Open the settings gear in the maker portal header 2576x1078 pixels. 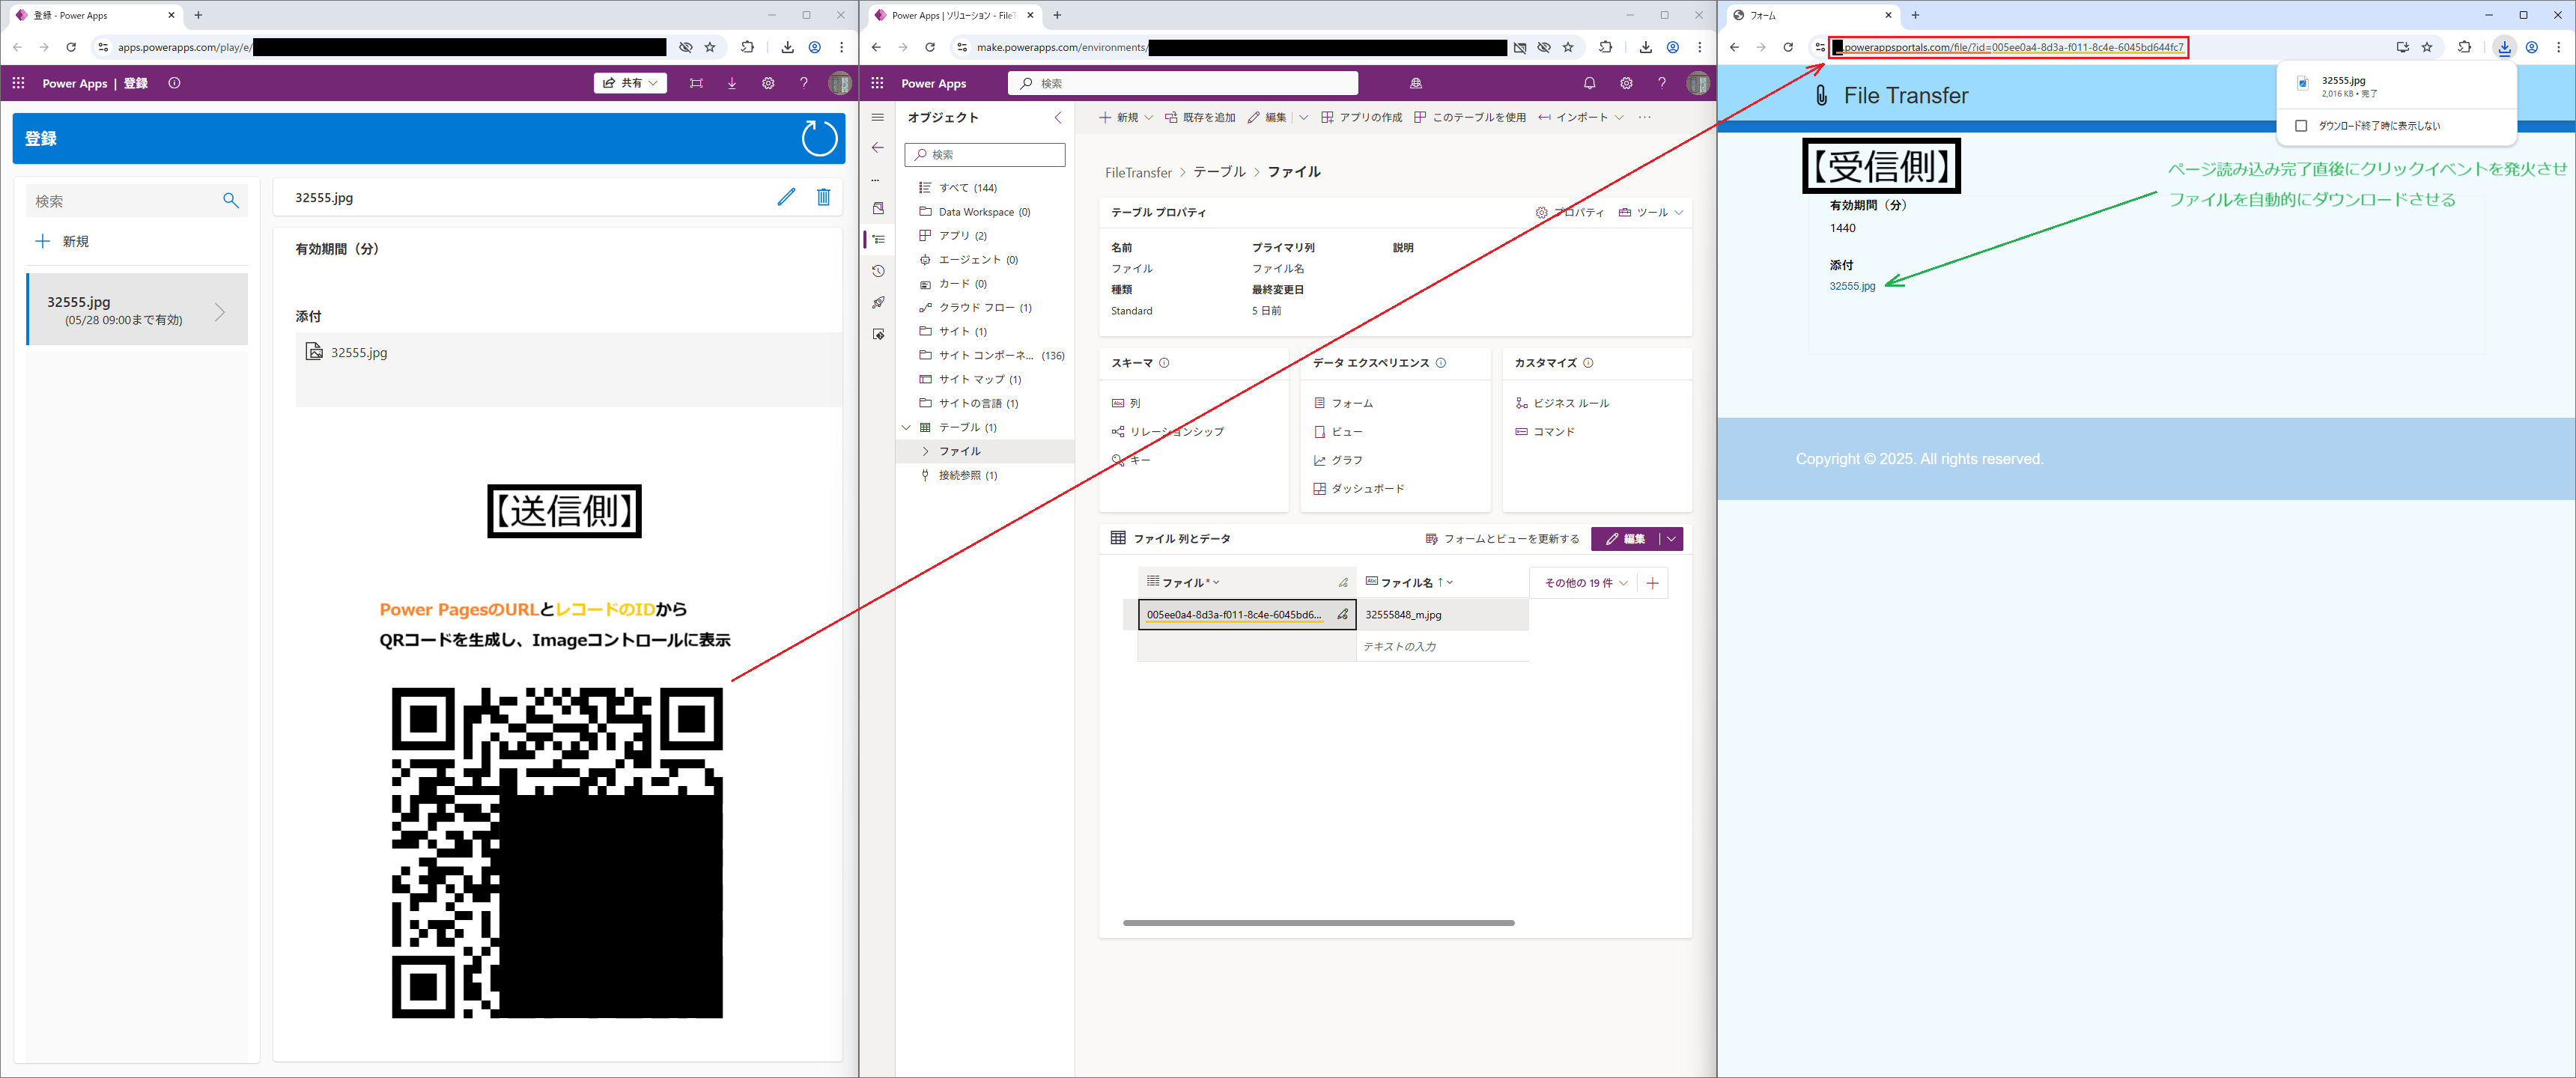point(1626,83)
